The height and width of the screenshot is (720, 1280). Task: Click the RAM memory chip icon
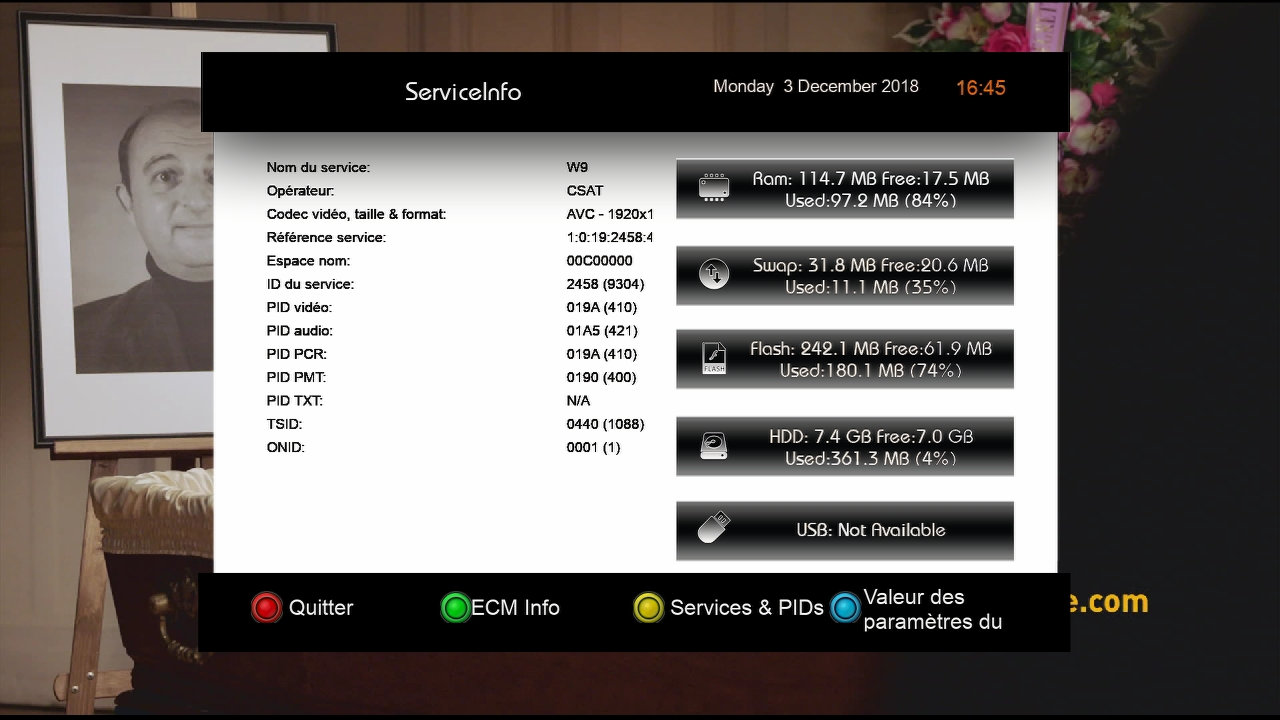(x=713, y=188)
